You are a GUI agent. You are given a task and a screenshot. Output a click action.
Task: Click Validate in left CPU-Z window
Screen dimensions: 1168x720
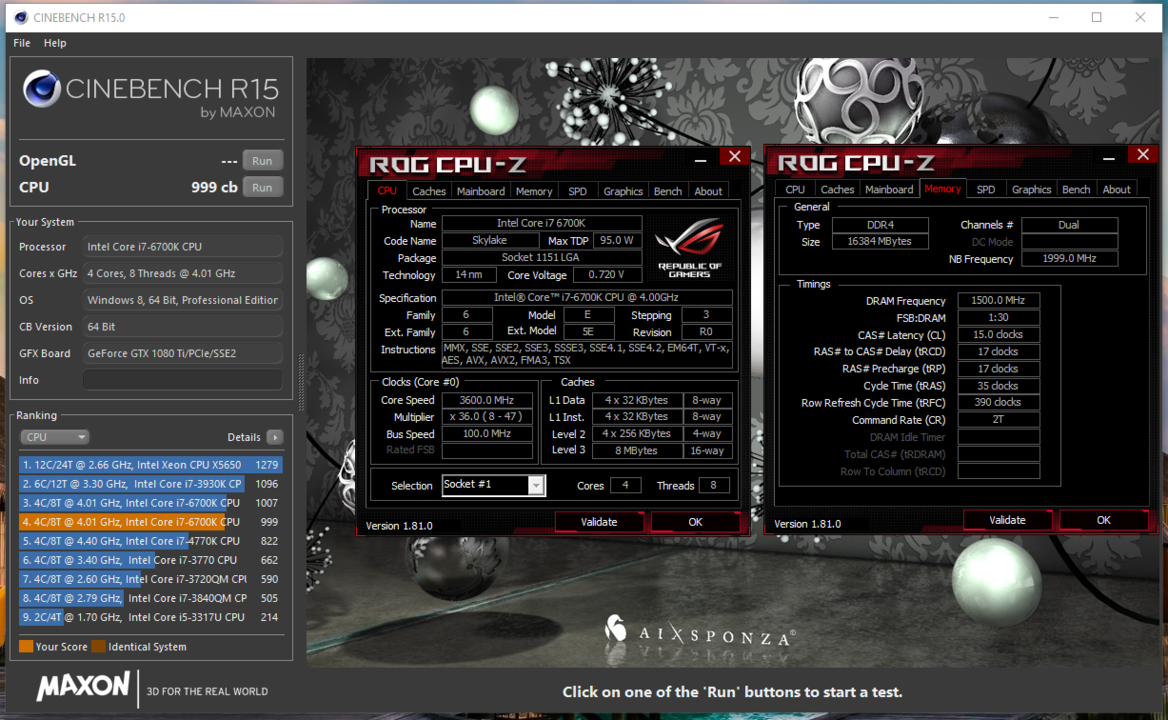[x=599, y=522]
